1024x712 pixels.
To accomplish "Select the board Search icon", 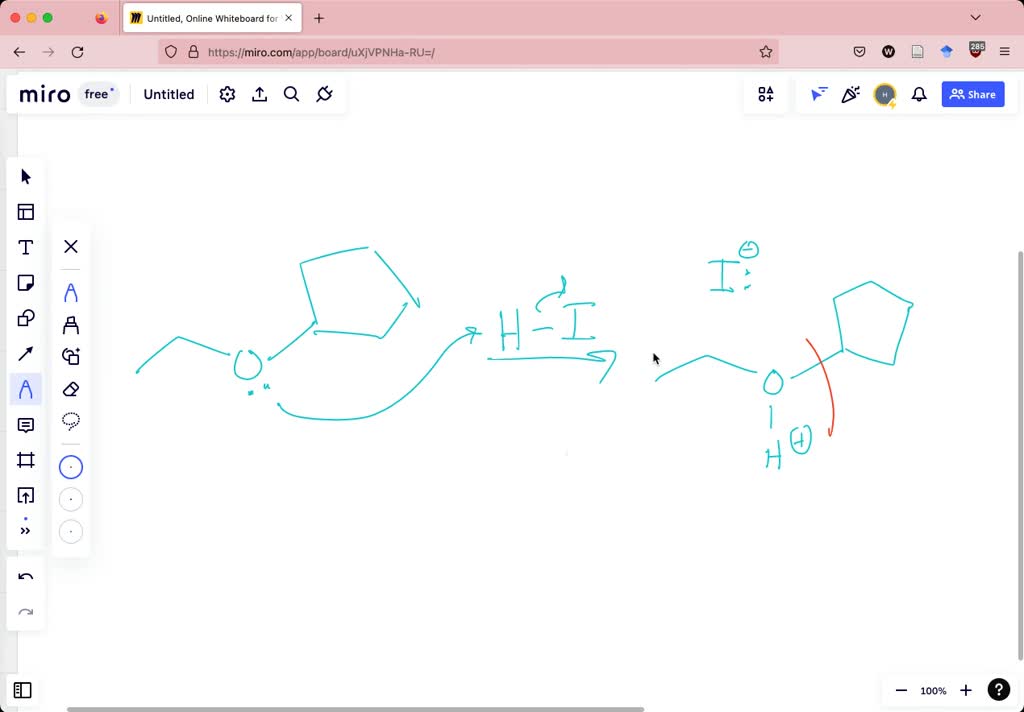I will (x=291, y=94).
